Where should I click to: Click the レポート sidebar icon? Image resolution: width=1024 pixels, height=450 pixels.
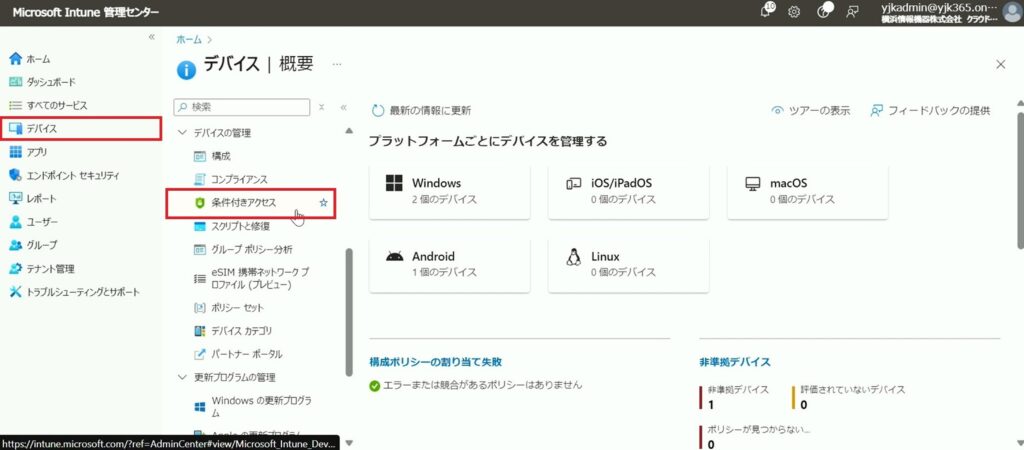tap(16, 199)
